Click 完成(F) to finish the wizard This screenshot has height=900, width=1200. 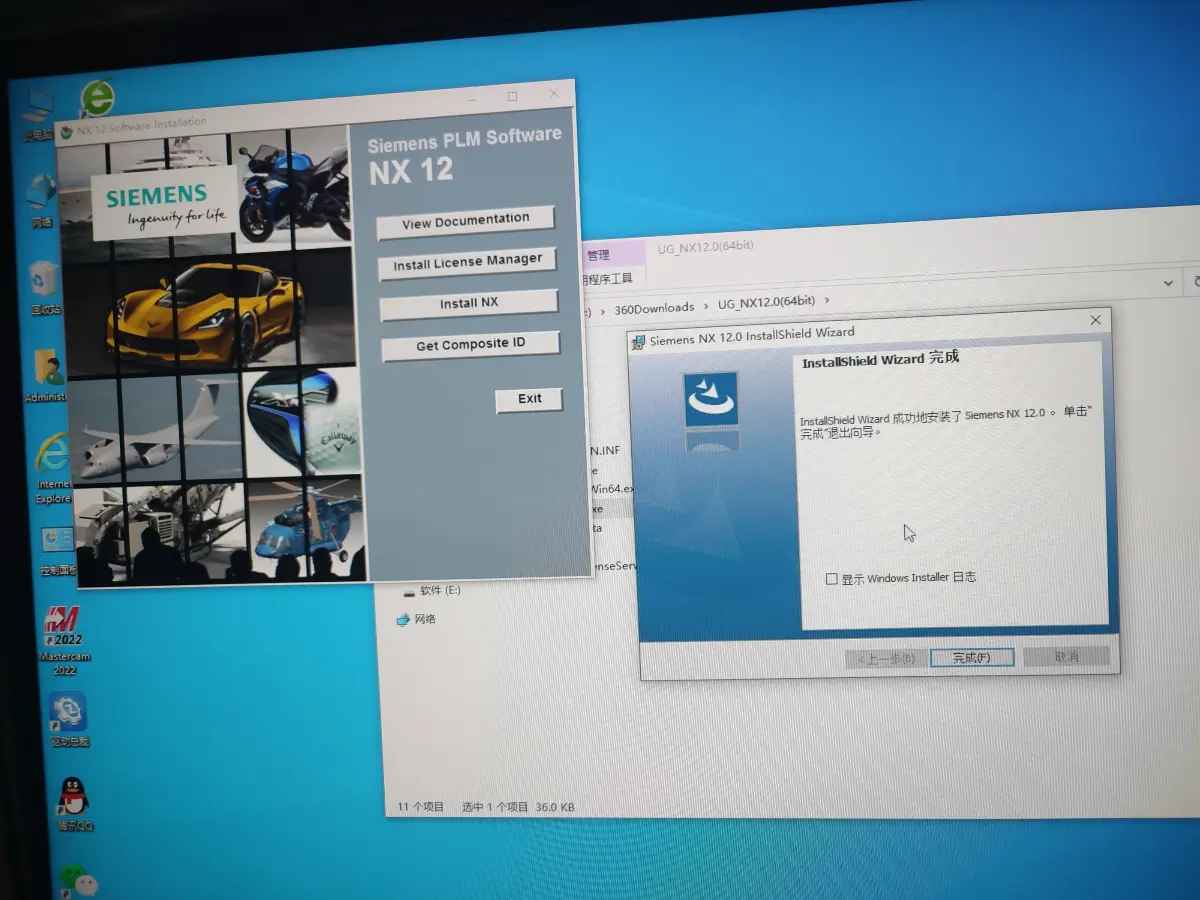972,657
